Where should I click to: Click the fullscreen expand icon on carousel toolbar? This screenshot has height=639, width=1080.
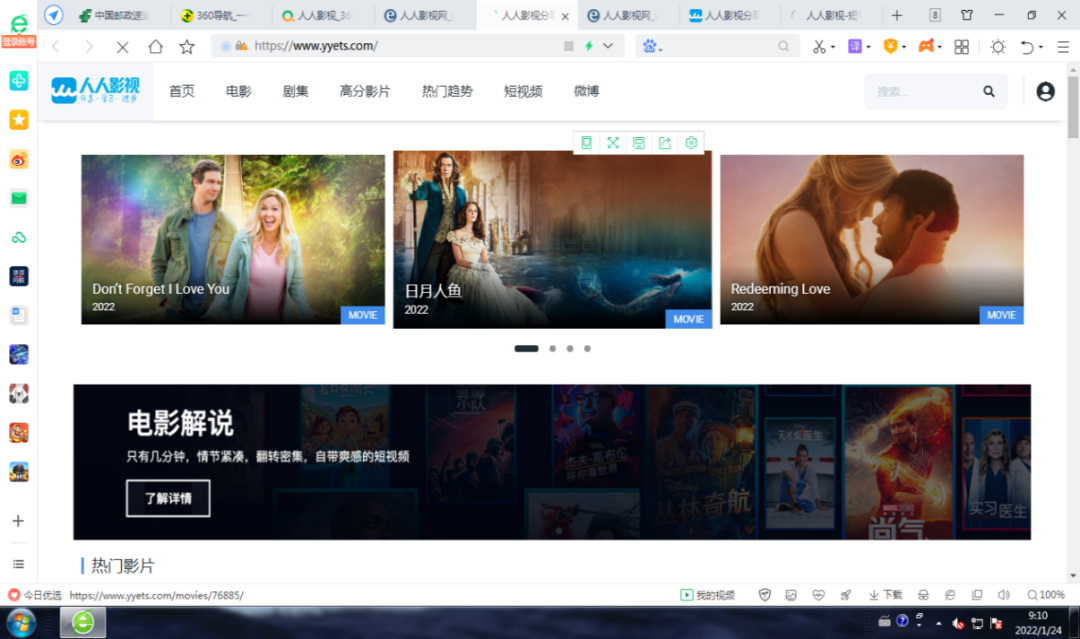[612, 143]
